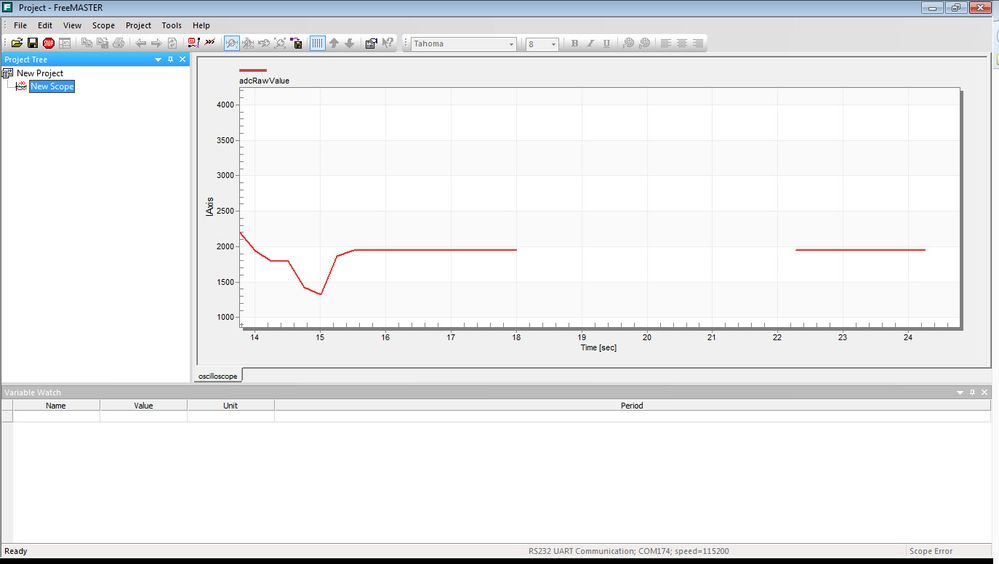The height and width of the screenshot is (564, 999).
Task: Align text right
Action: pos(698,43)
